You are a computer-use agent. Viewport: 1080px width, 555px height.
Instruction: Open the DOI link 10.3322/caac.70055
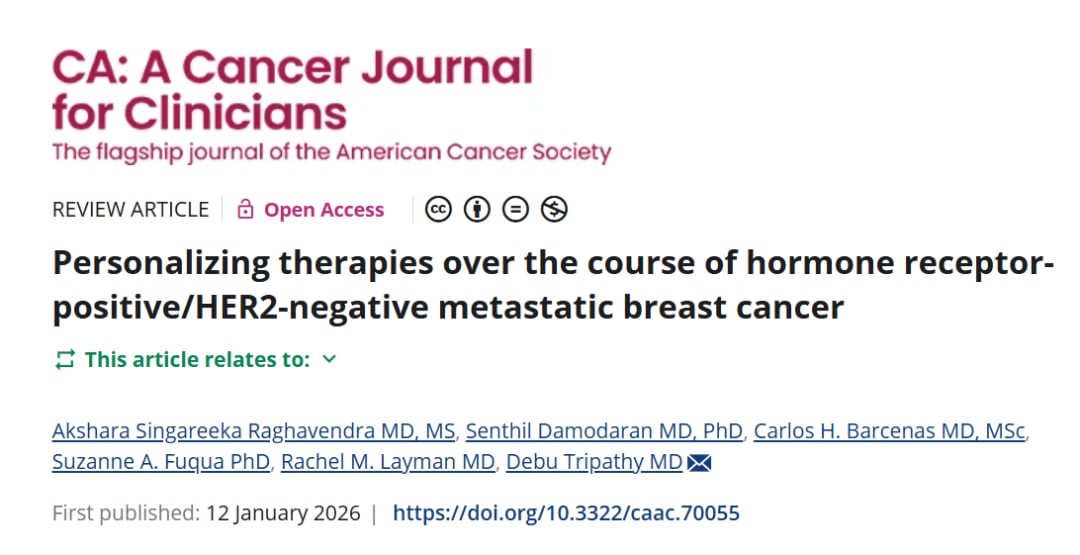(566, 514)
